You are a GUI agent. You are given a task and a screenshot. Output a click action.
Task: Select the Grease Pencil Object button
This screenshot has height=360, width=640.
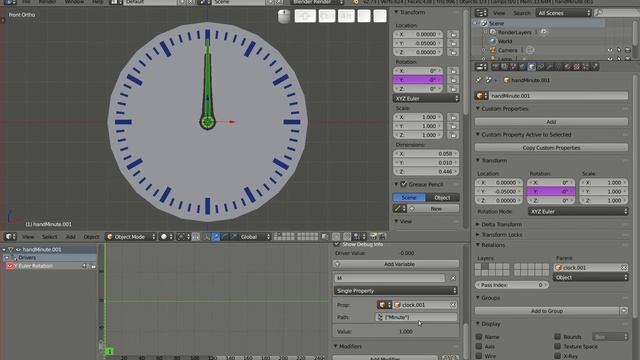point(442,198)
